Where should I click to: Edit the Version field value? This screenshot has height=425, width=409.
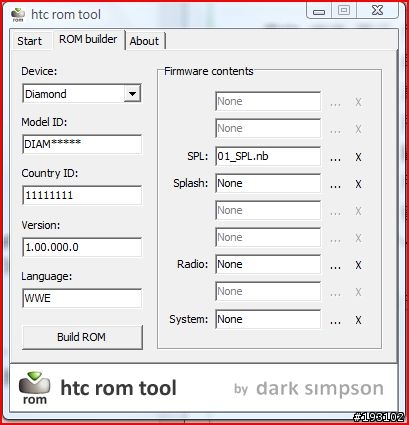[x=82, y=247]
